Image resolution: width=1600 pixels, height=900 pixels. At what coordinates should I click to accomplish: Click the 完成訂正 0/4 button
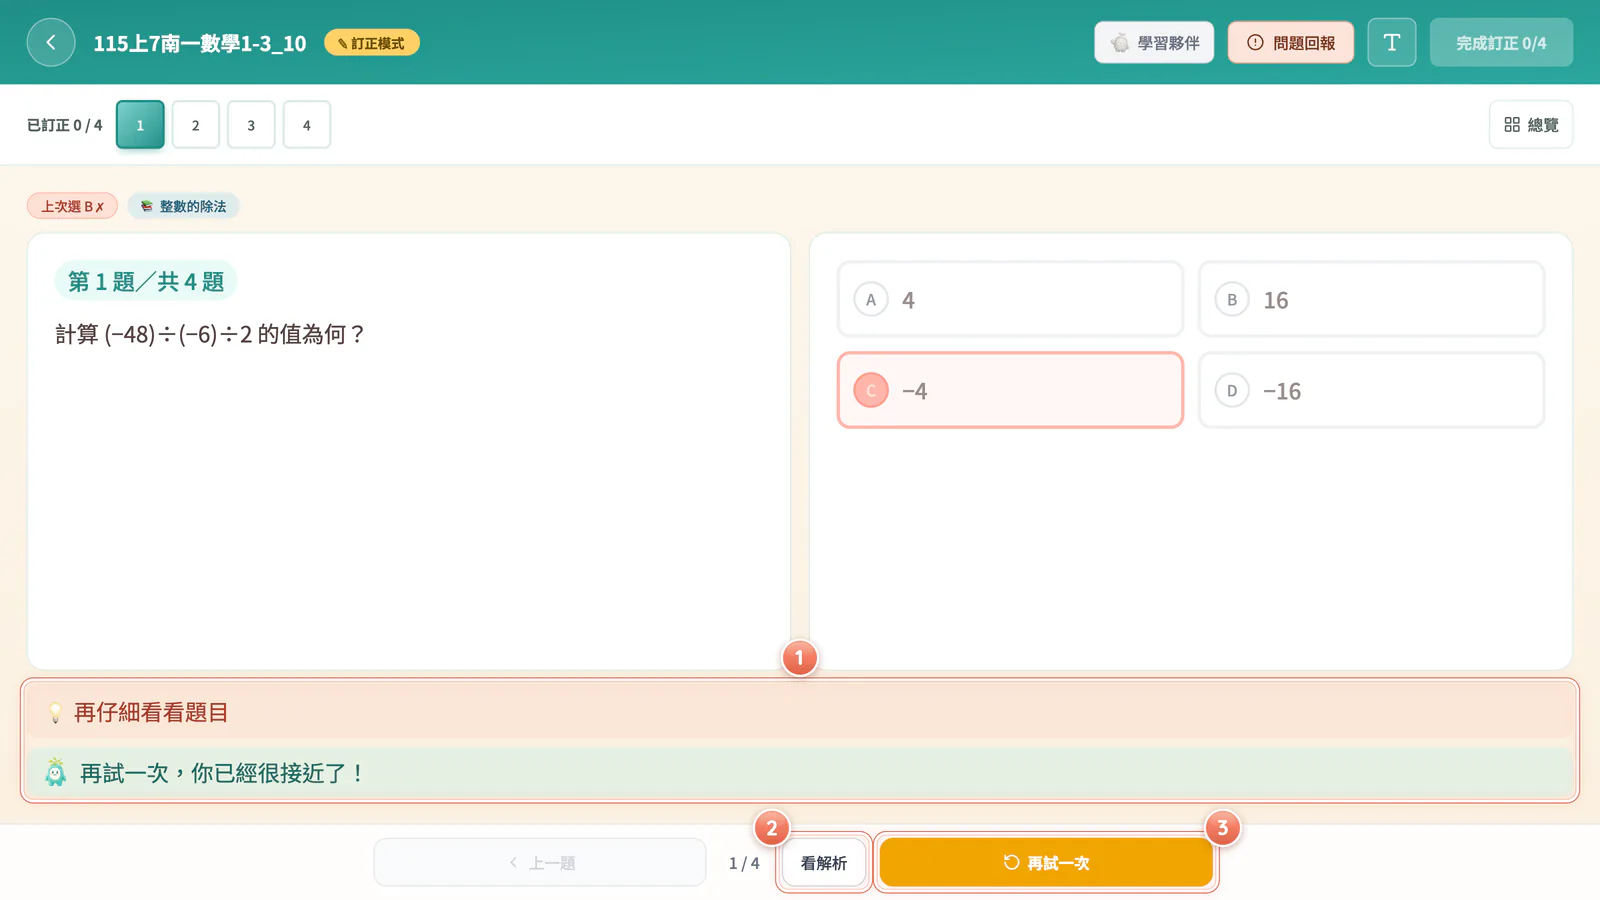tap(1501, 43)
